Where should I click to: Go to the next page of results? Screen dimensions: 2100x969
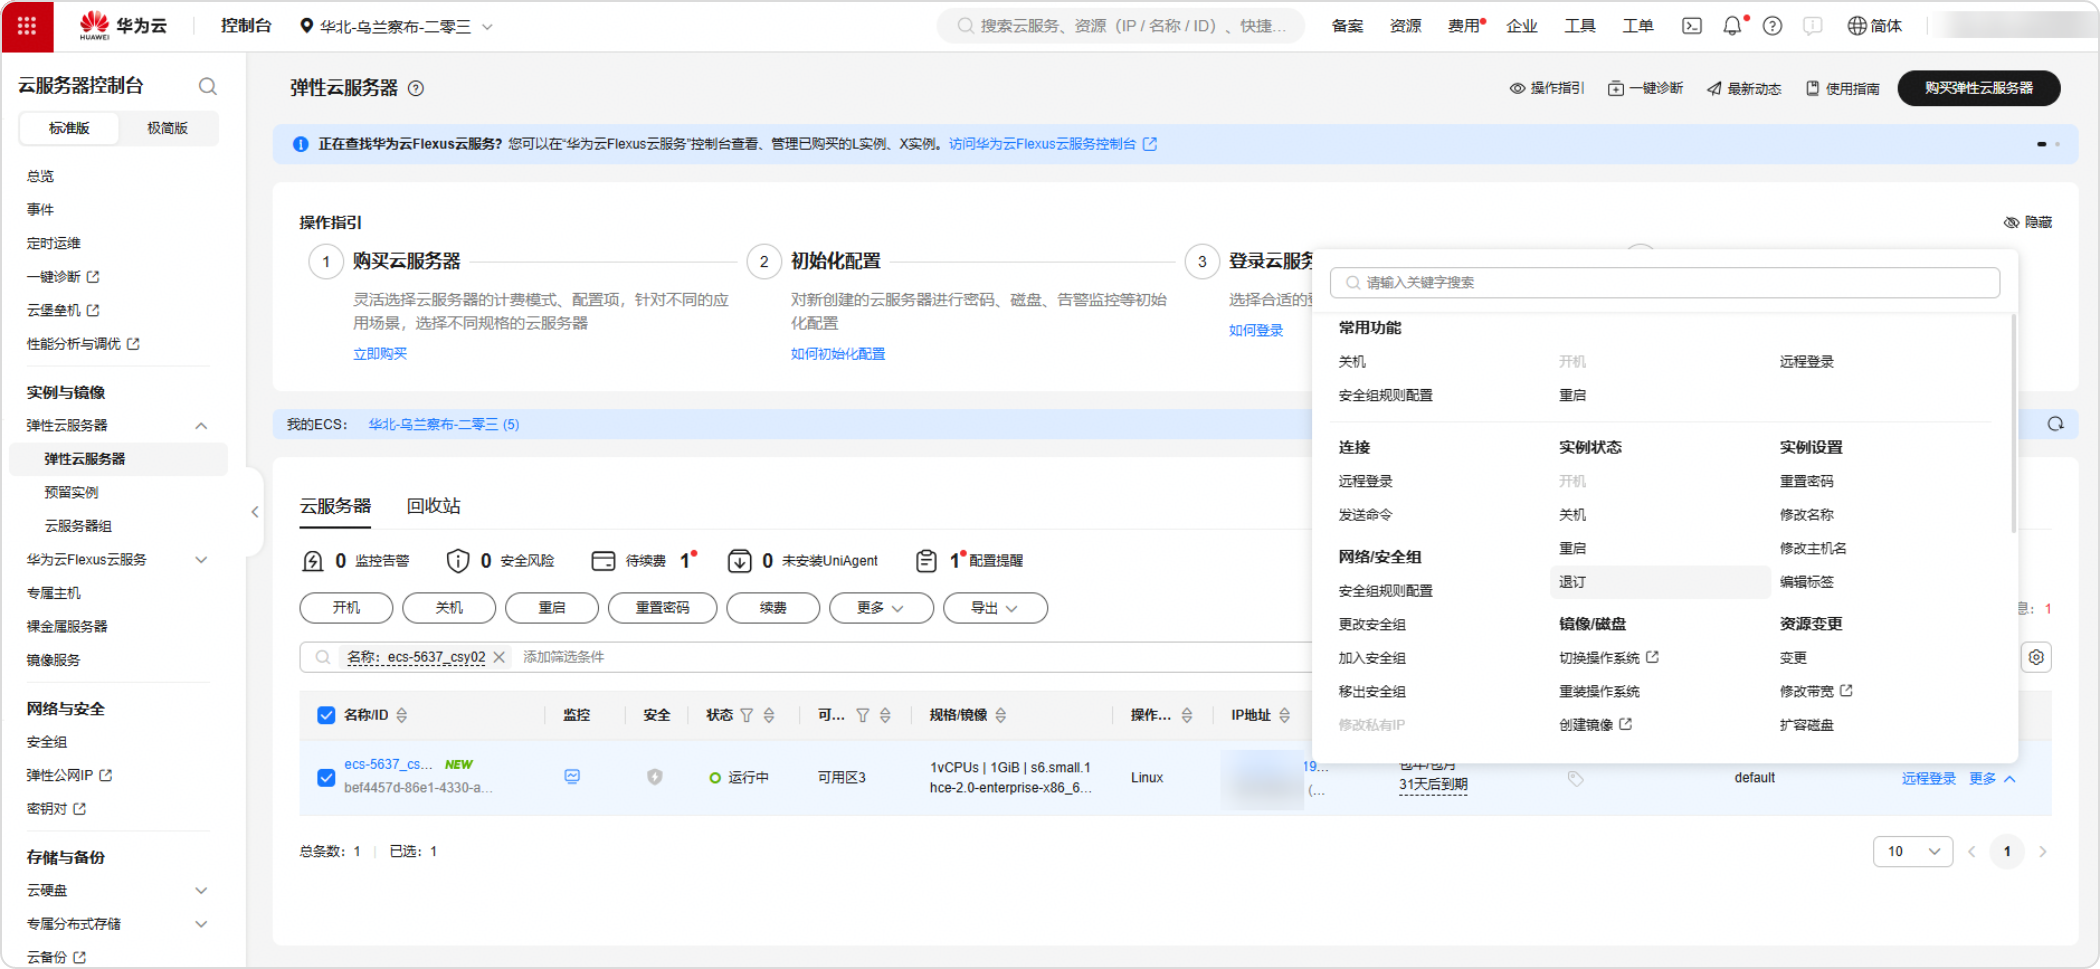coord(2043,852)
